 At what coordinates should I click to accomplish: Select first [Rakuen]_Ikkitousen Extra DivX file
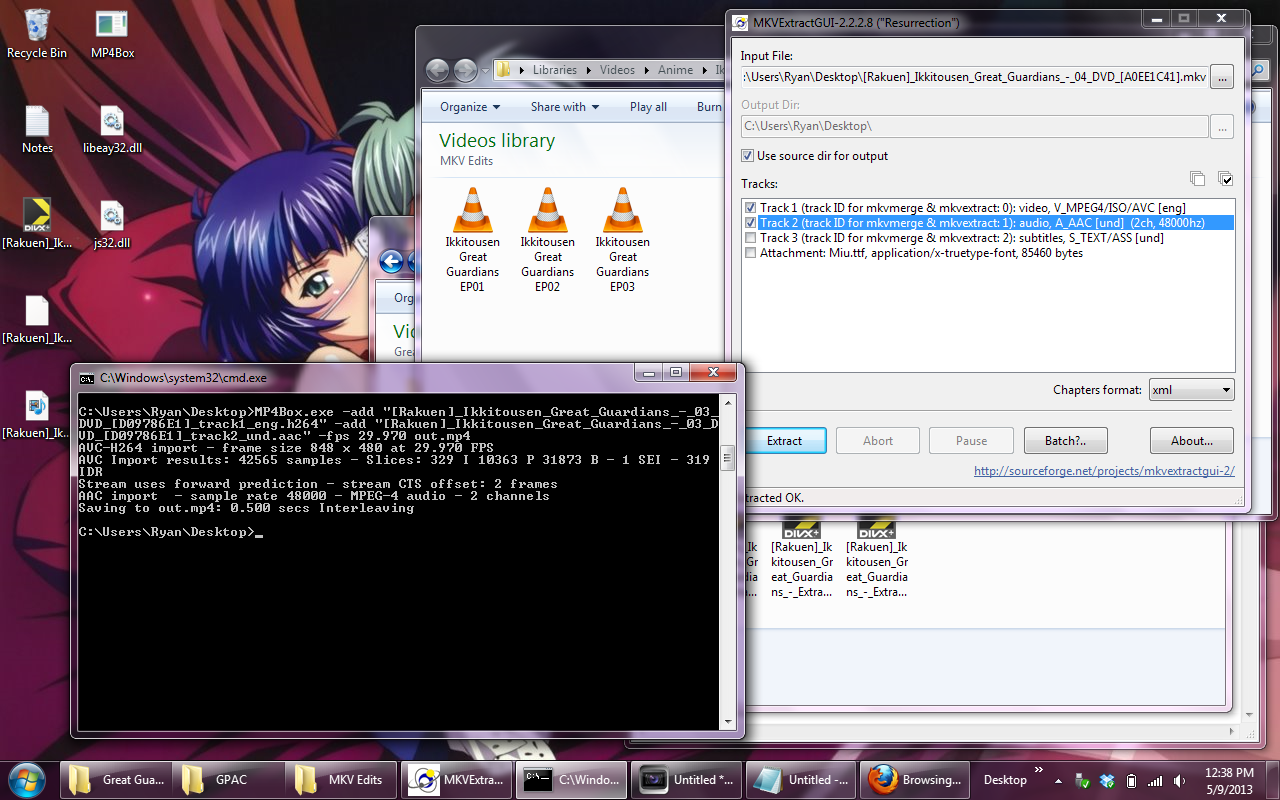click(x=801, y=560)
